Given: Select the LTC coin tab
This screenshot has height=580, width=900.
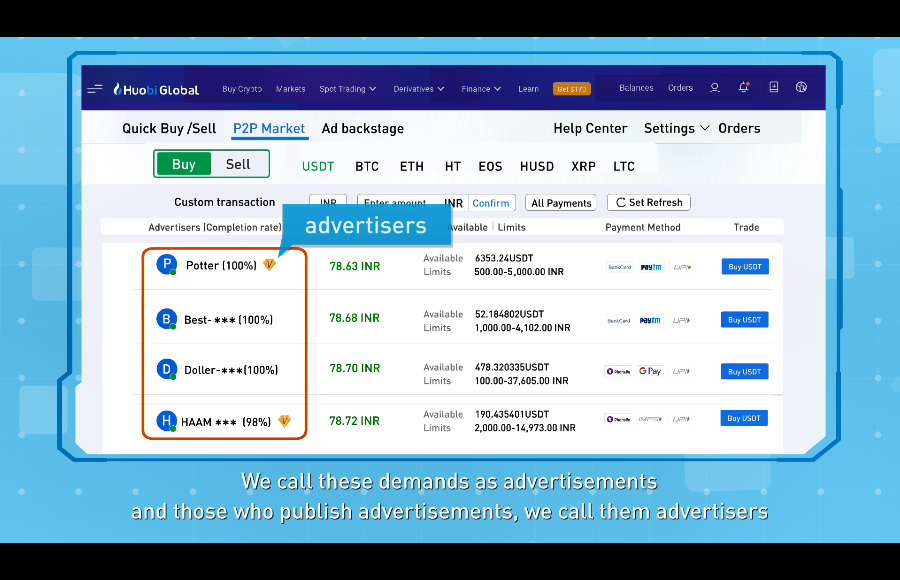Looking at the screenshot, I should (624, 167).
